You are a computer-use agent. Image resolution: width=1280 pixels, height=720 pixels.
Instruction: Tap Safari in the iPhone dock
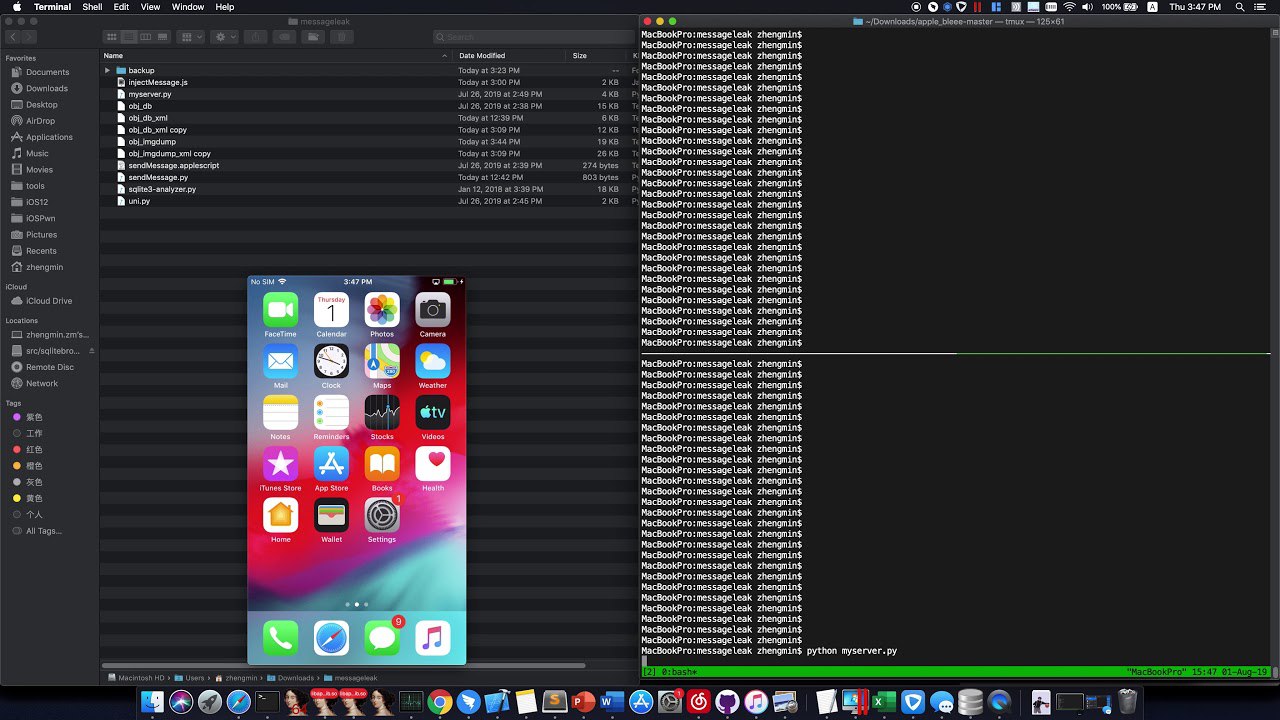point(331,638)
